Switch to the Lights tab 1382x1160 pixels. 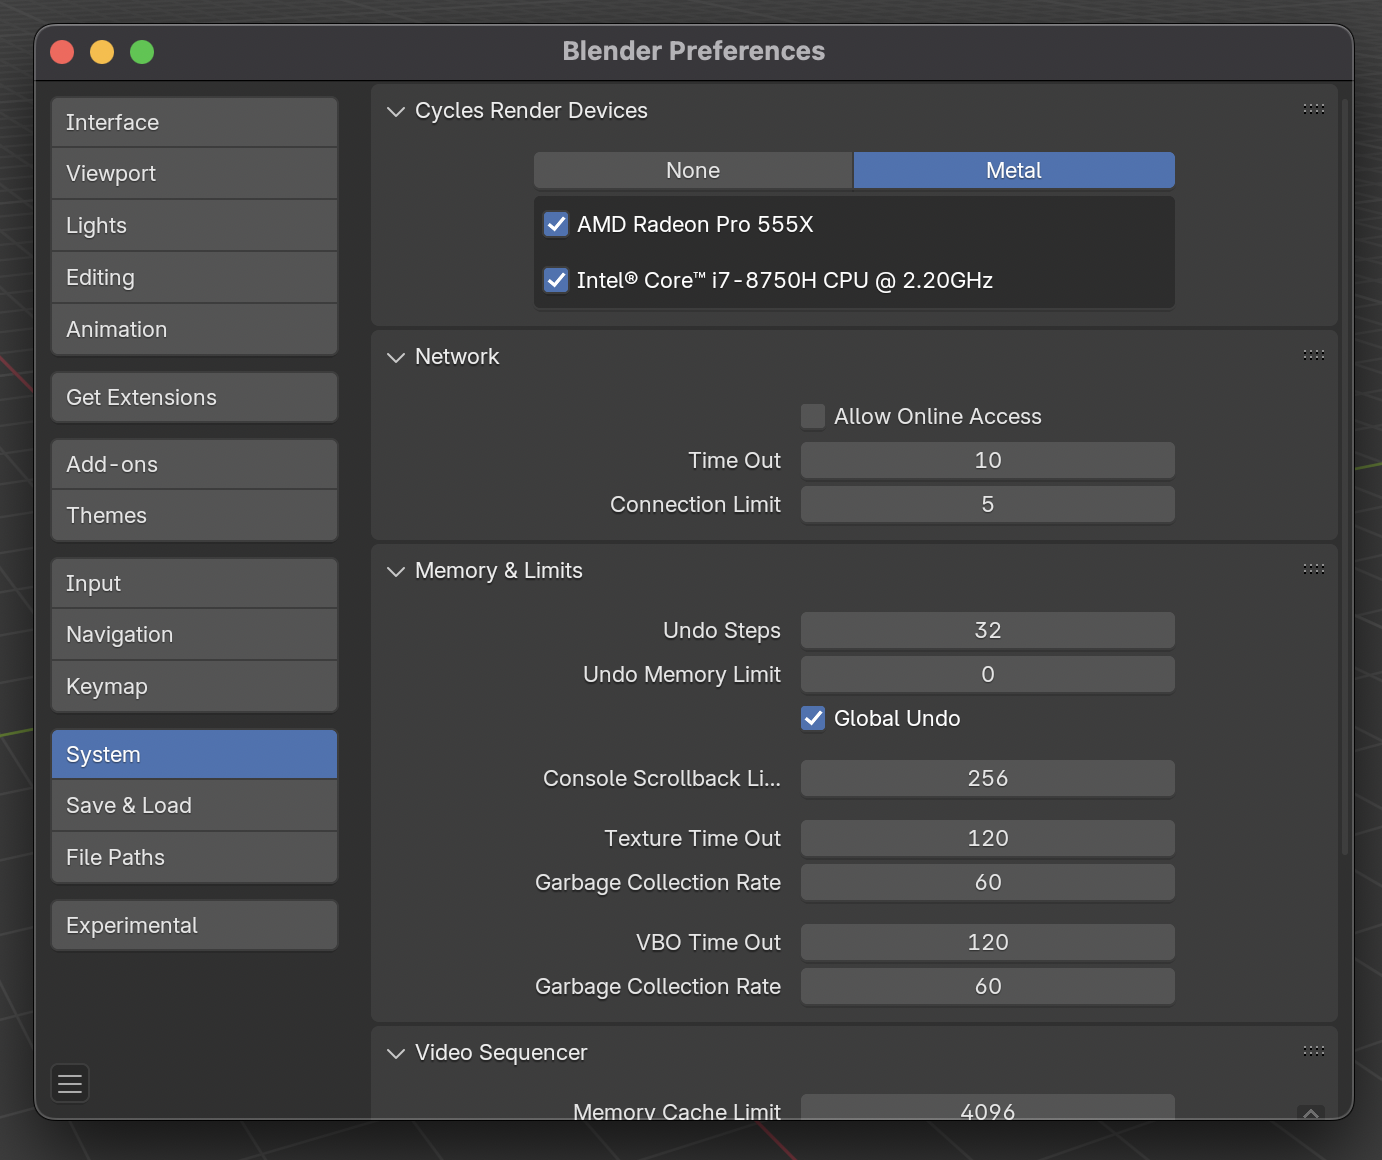pos(194,225)
